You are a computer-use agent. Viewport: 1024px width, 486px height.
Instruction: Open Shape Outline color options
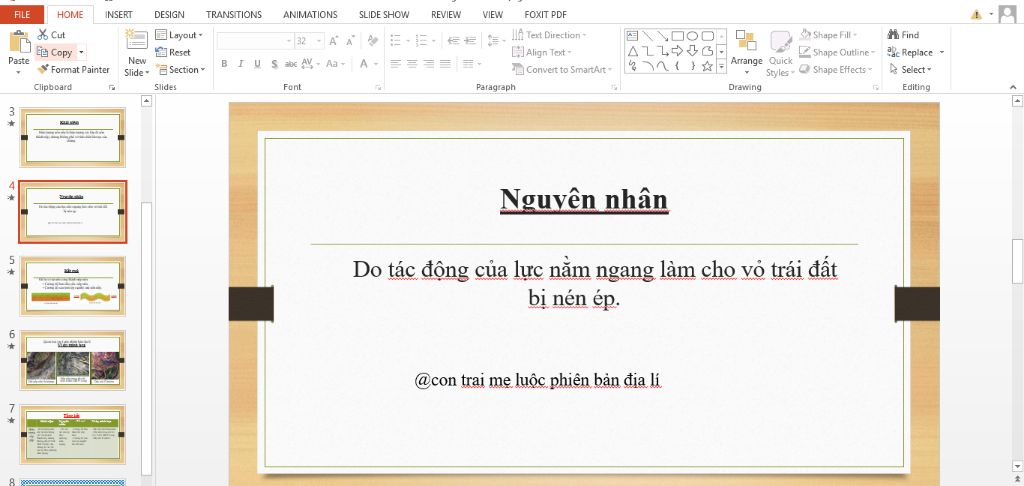pos(837,52)
